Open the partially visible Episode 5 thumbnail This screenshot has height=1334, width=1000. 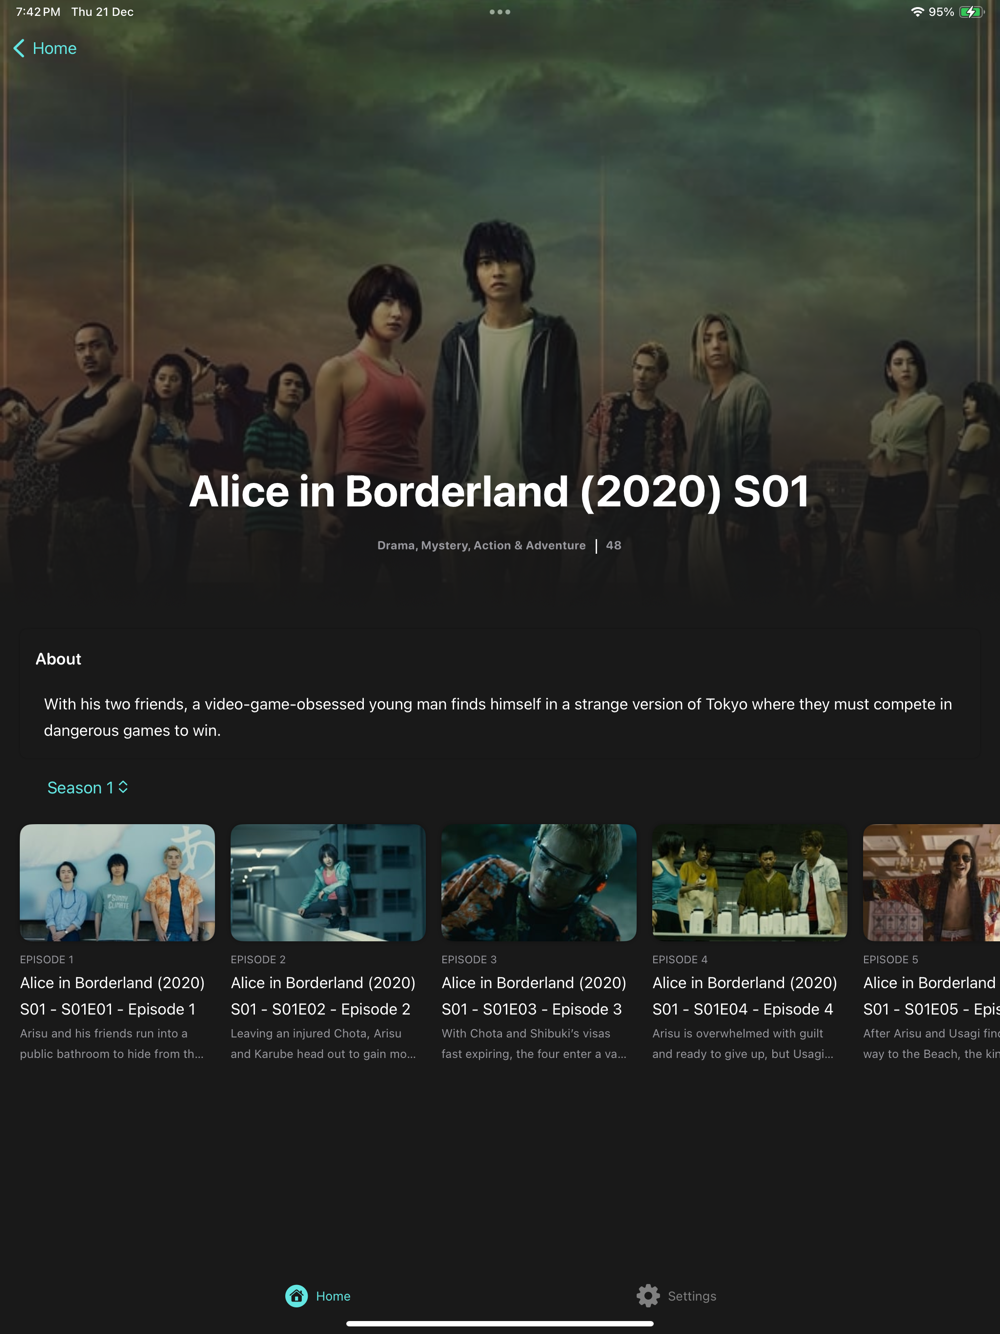tap(931, 882)
